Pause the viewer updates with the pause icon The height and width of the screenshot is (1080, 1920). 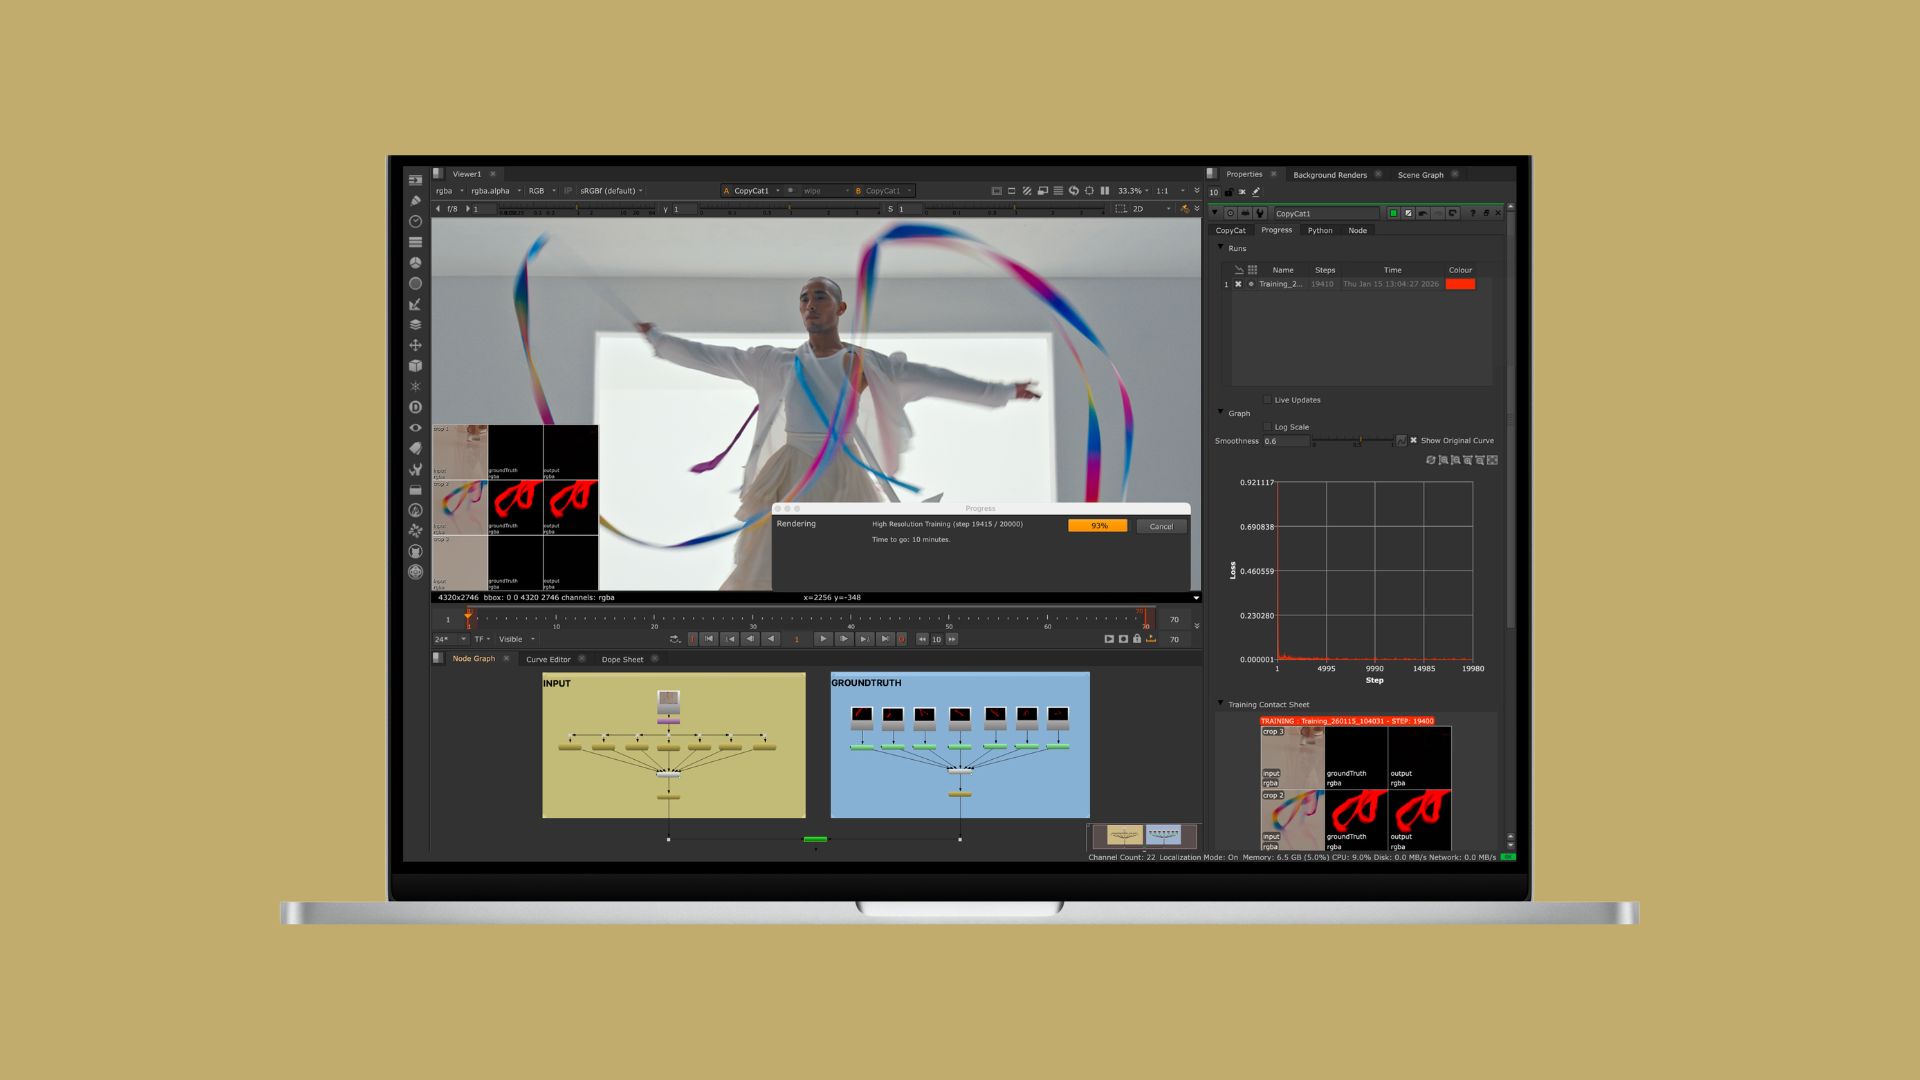tap(1105, 191)
